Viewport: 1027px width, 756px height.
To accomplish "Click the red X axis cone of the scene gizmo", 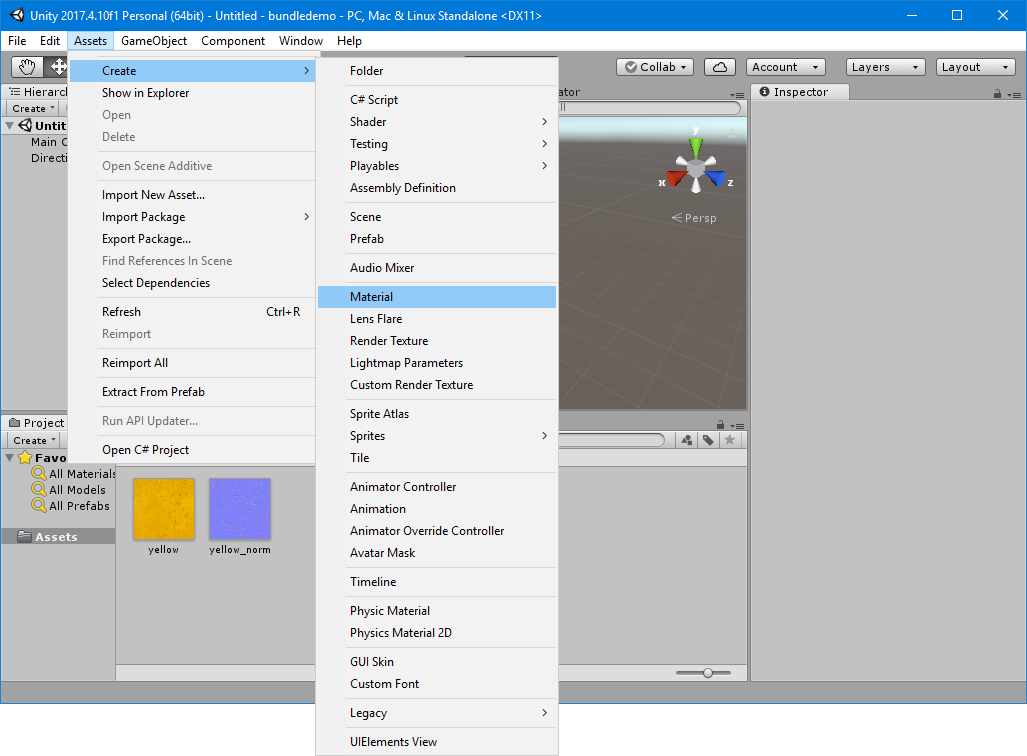I will 676,178.
